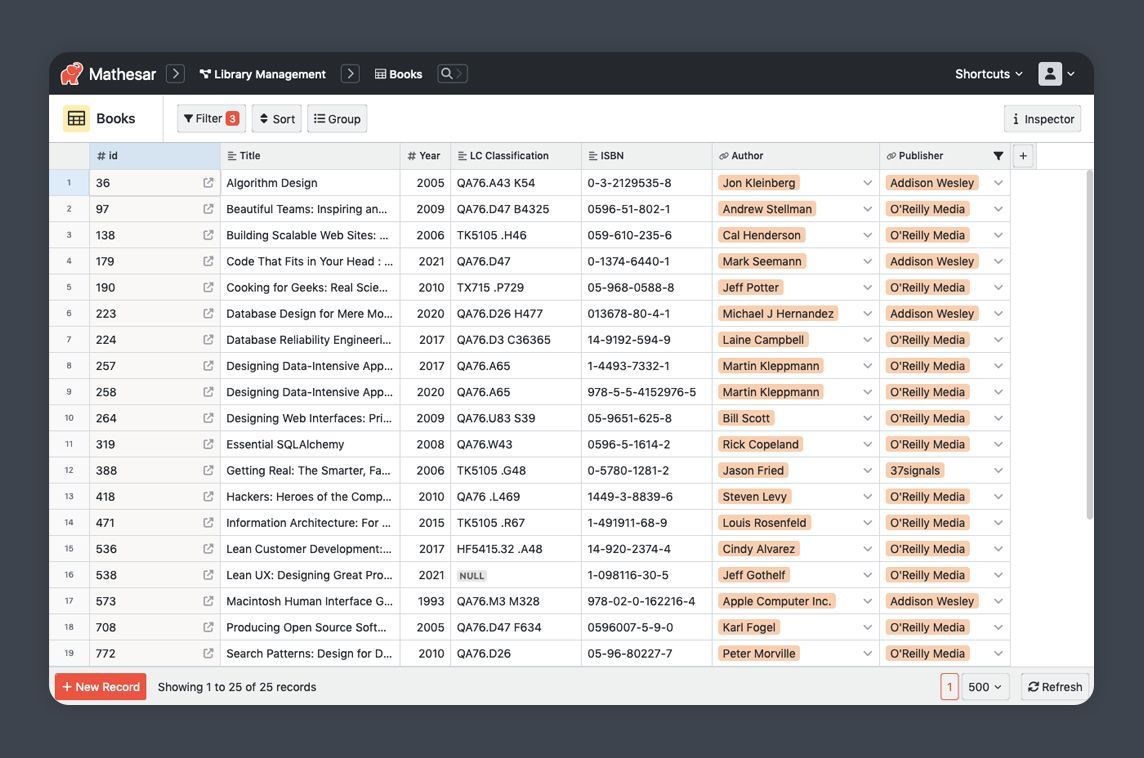1144x758 pixels.
Task: Select the Title column header
Action: 310,156
